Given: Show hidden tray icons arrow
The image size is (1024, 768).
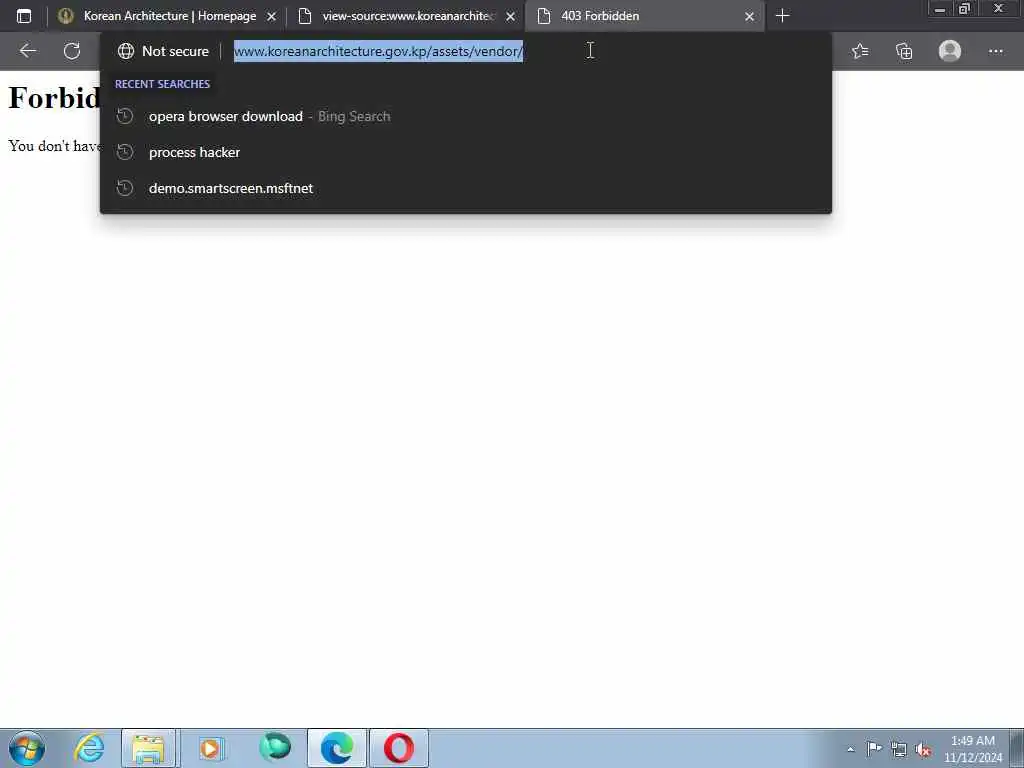Looking at the screenshot, I should (850, 749).
